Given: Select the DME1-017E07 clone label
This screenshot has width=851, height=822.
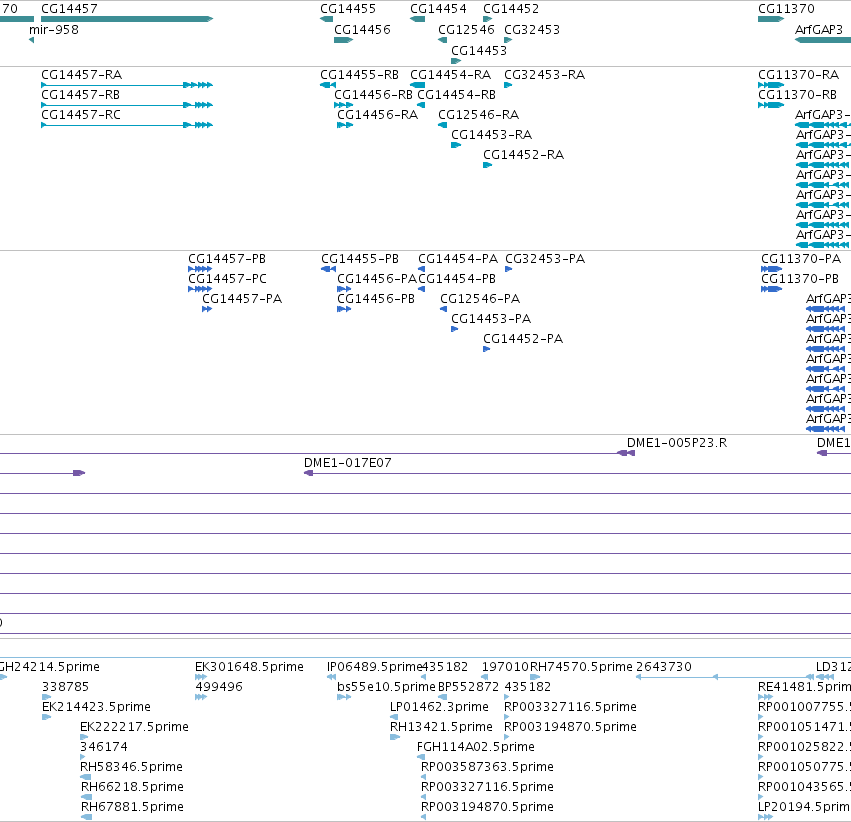Looking at the screenshot, I should tap(347, 462).
